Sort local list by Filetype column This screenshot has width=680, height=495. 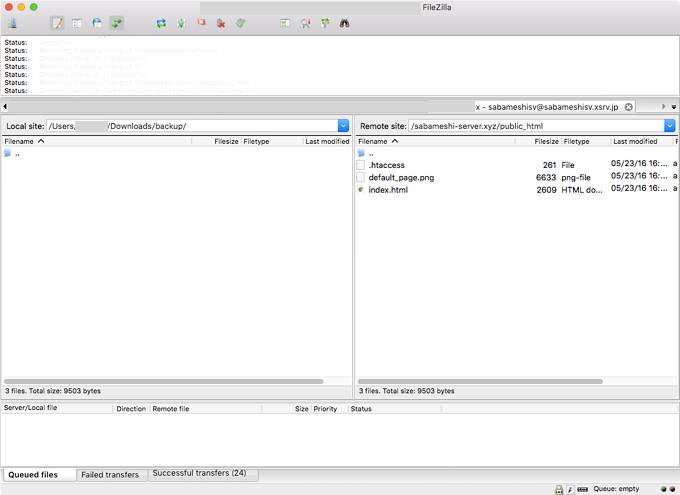pos(271,141)
